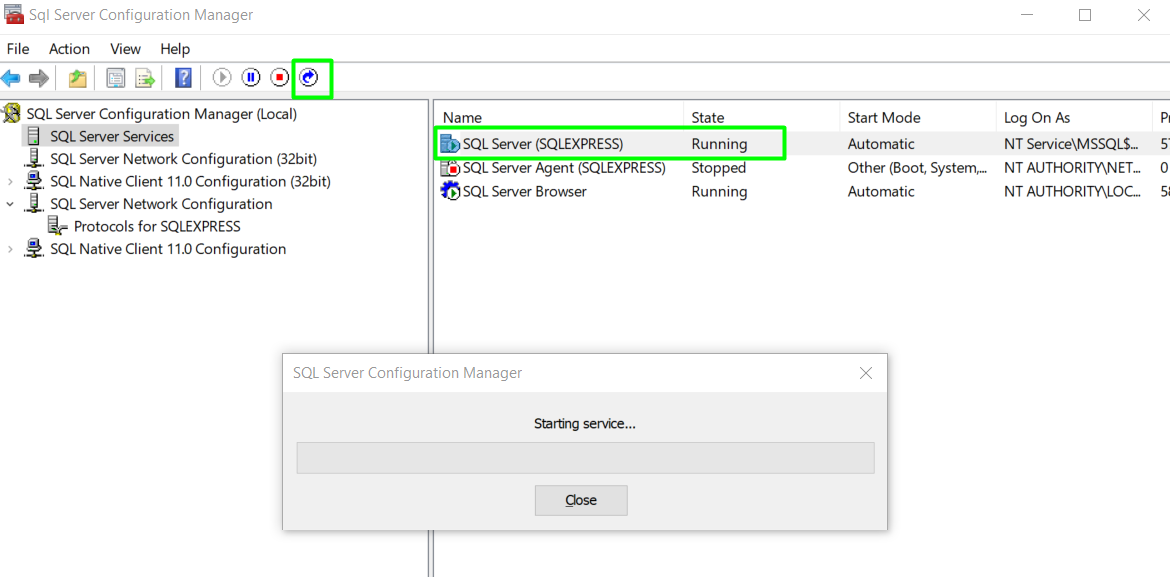This screenshot has height=577, width=1170.
Task: Click the Stopped state of SQL Server Agent
Action: click(x=719, y=168)
